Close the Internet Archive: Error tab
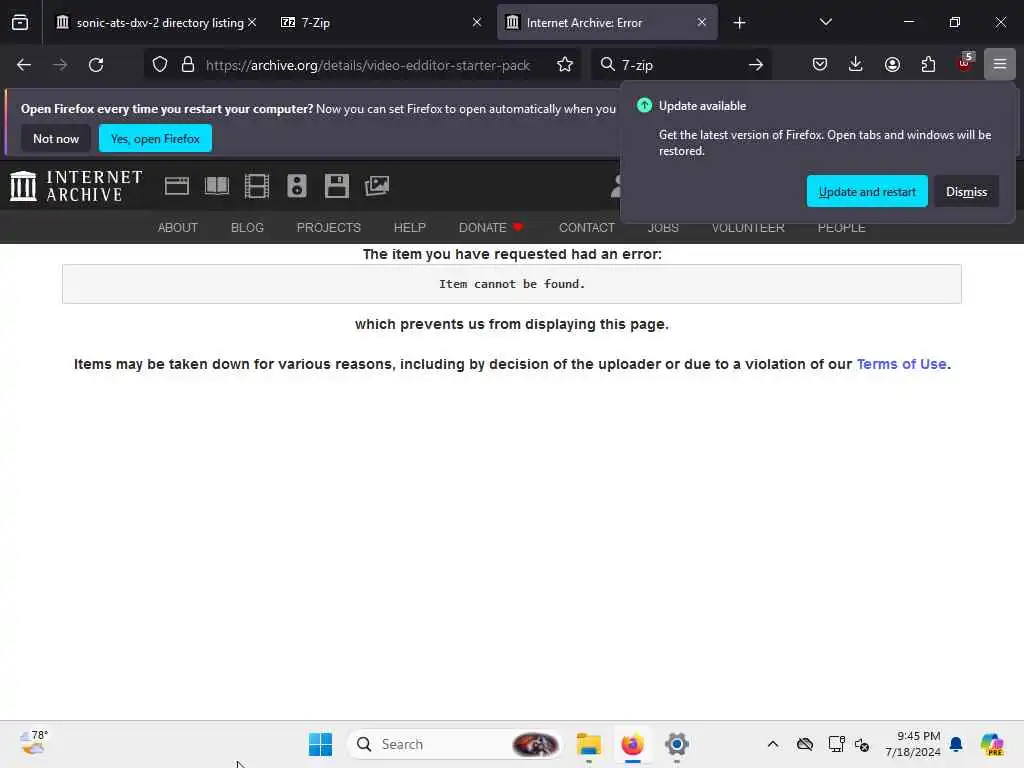Image resolution: width=1024 pixels, height=768 pixels. 701,22
